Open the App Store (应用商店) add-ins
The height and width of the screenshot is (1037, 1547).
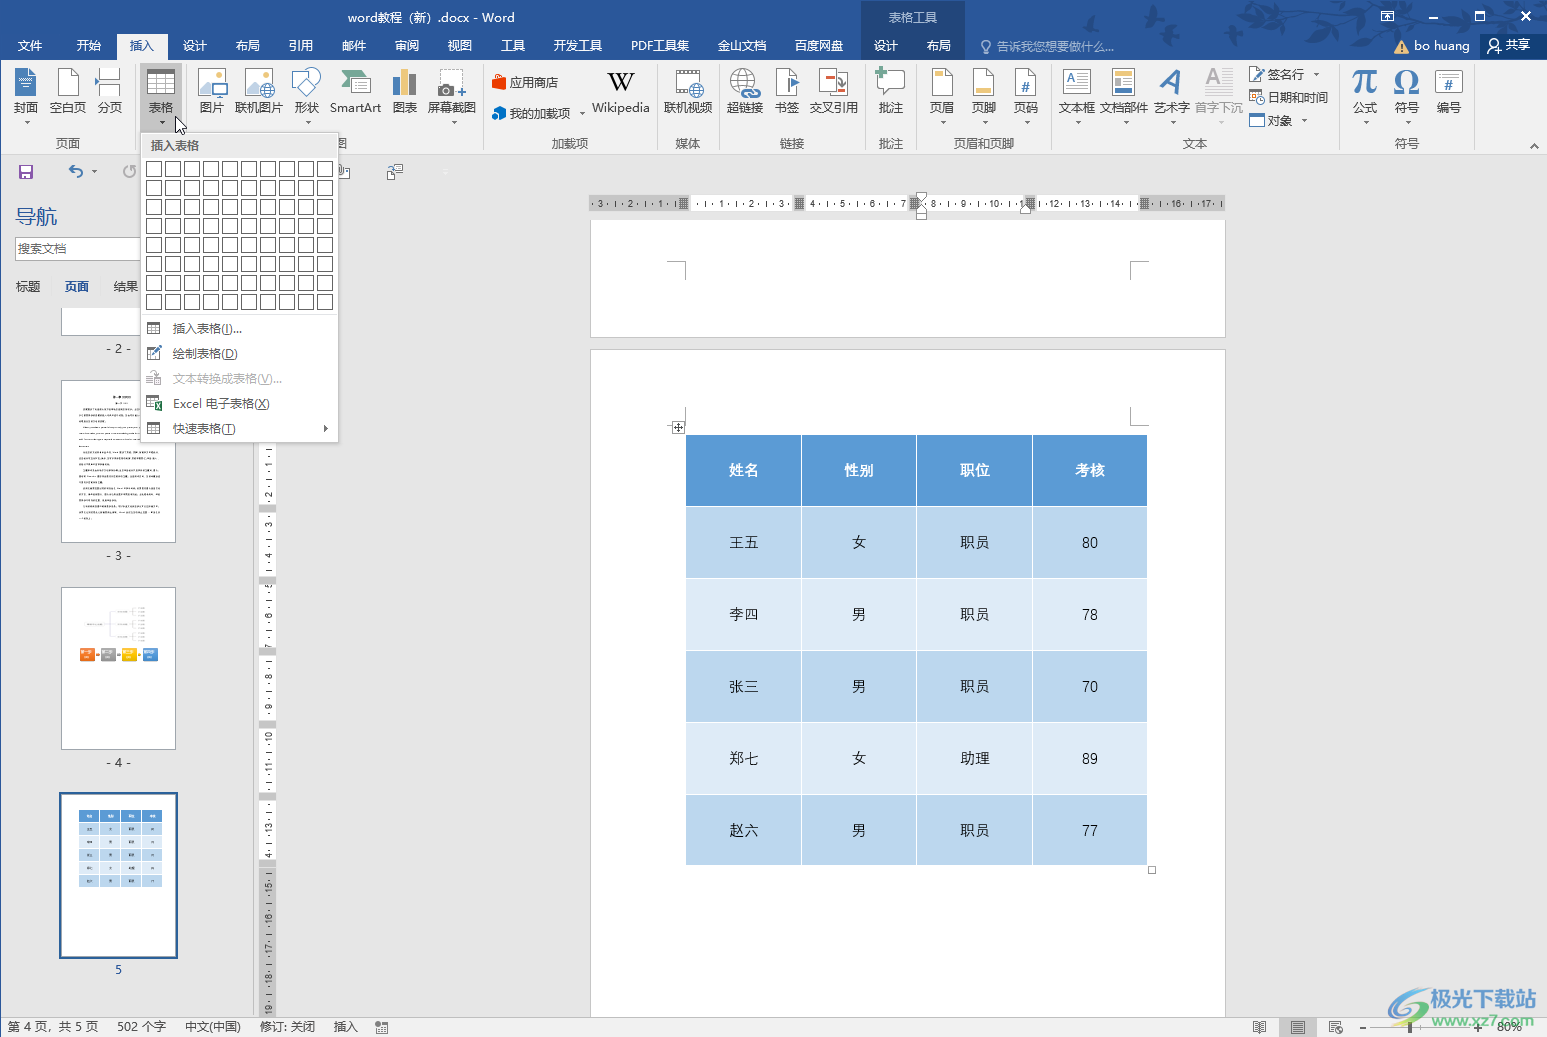coord(525,82)
